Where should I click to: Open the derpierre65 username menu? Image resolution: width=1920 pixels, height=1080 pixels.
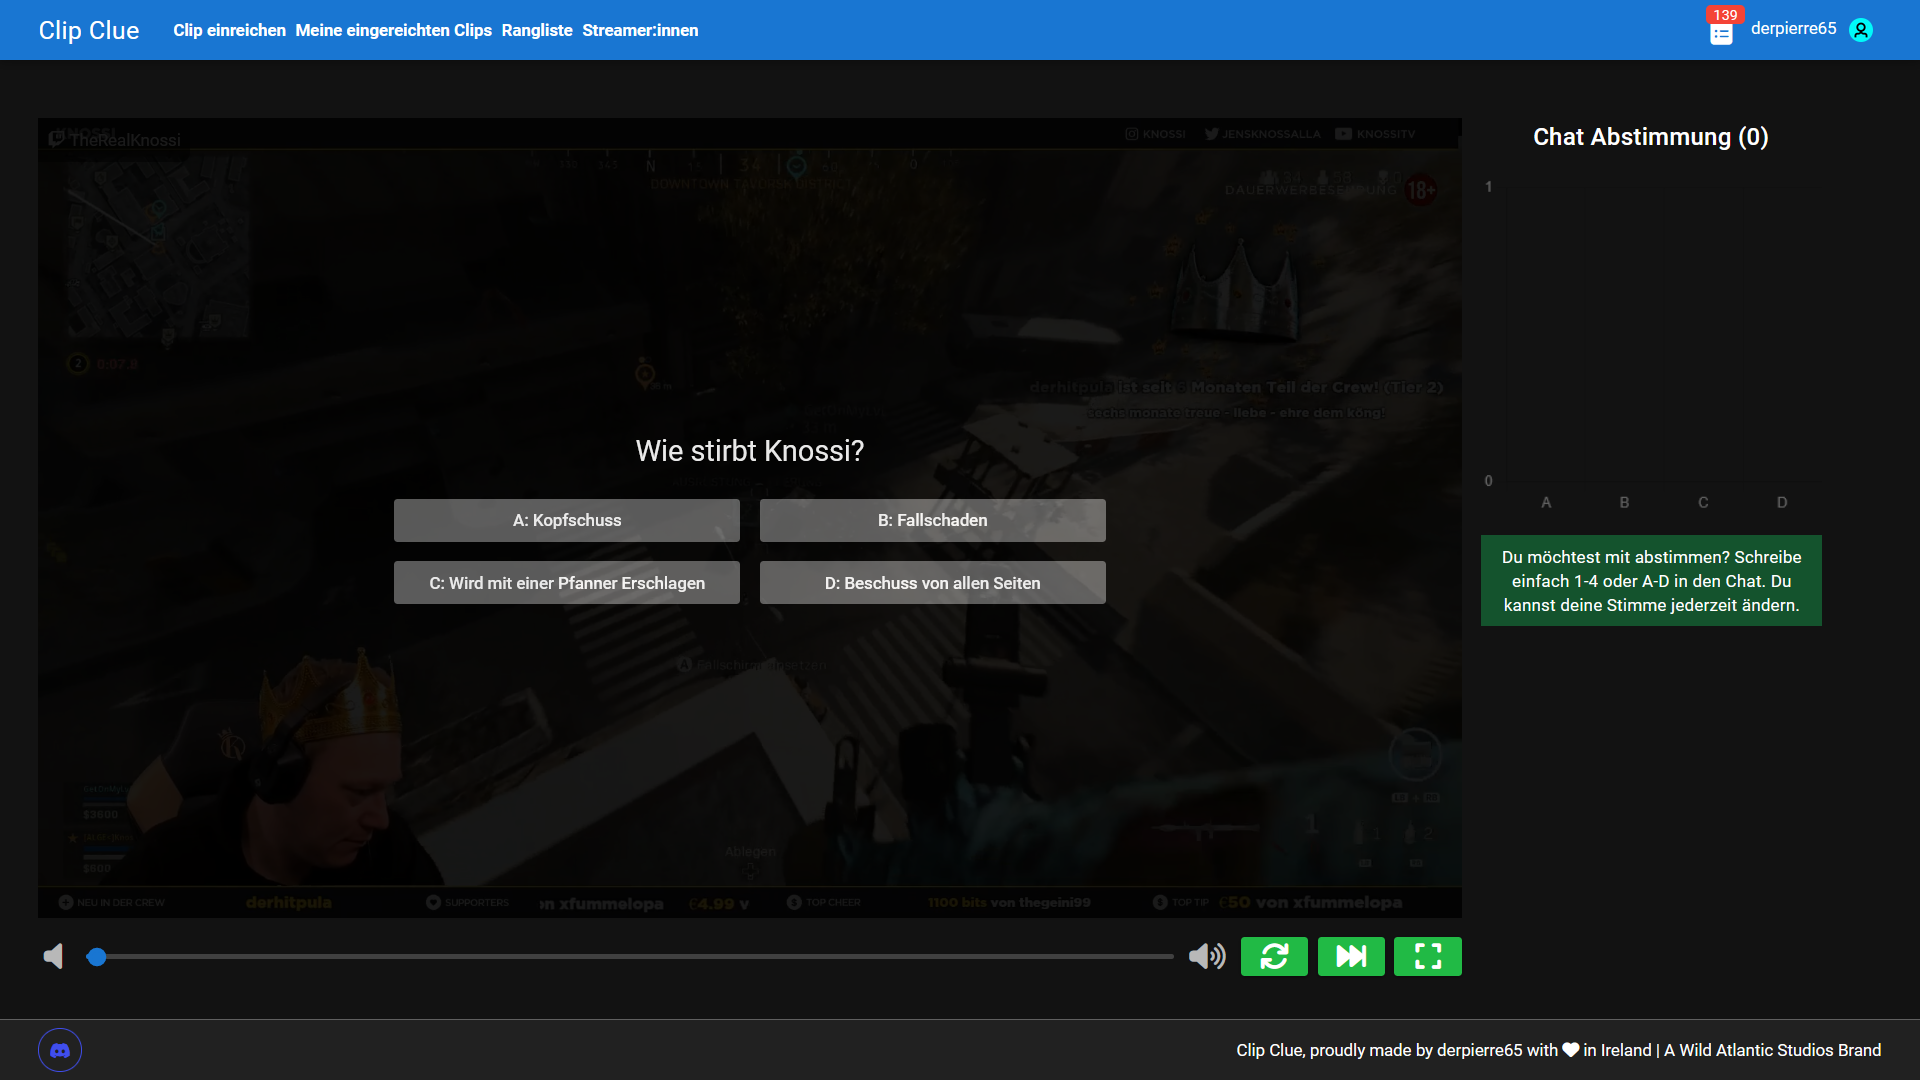click(x=1793, y=28)
